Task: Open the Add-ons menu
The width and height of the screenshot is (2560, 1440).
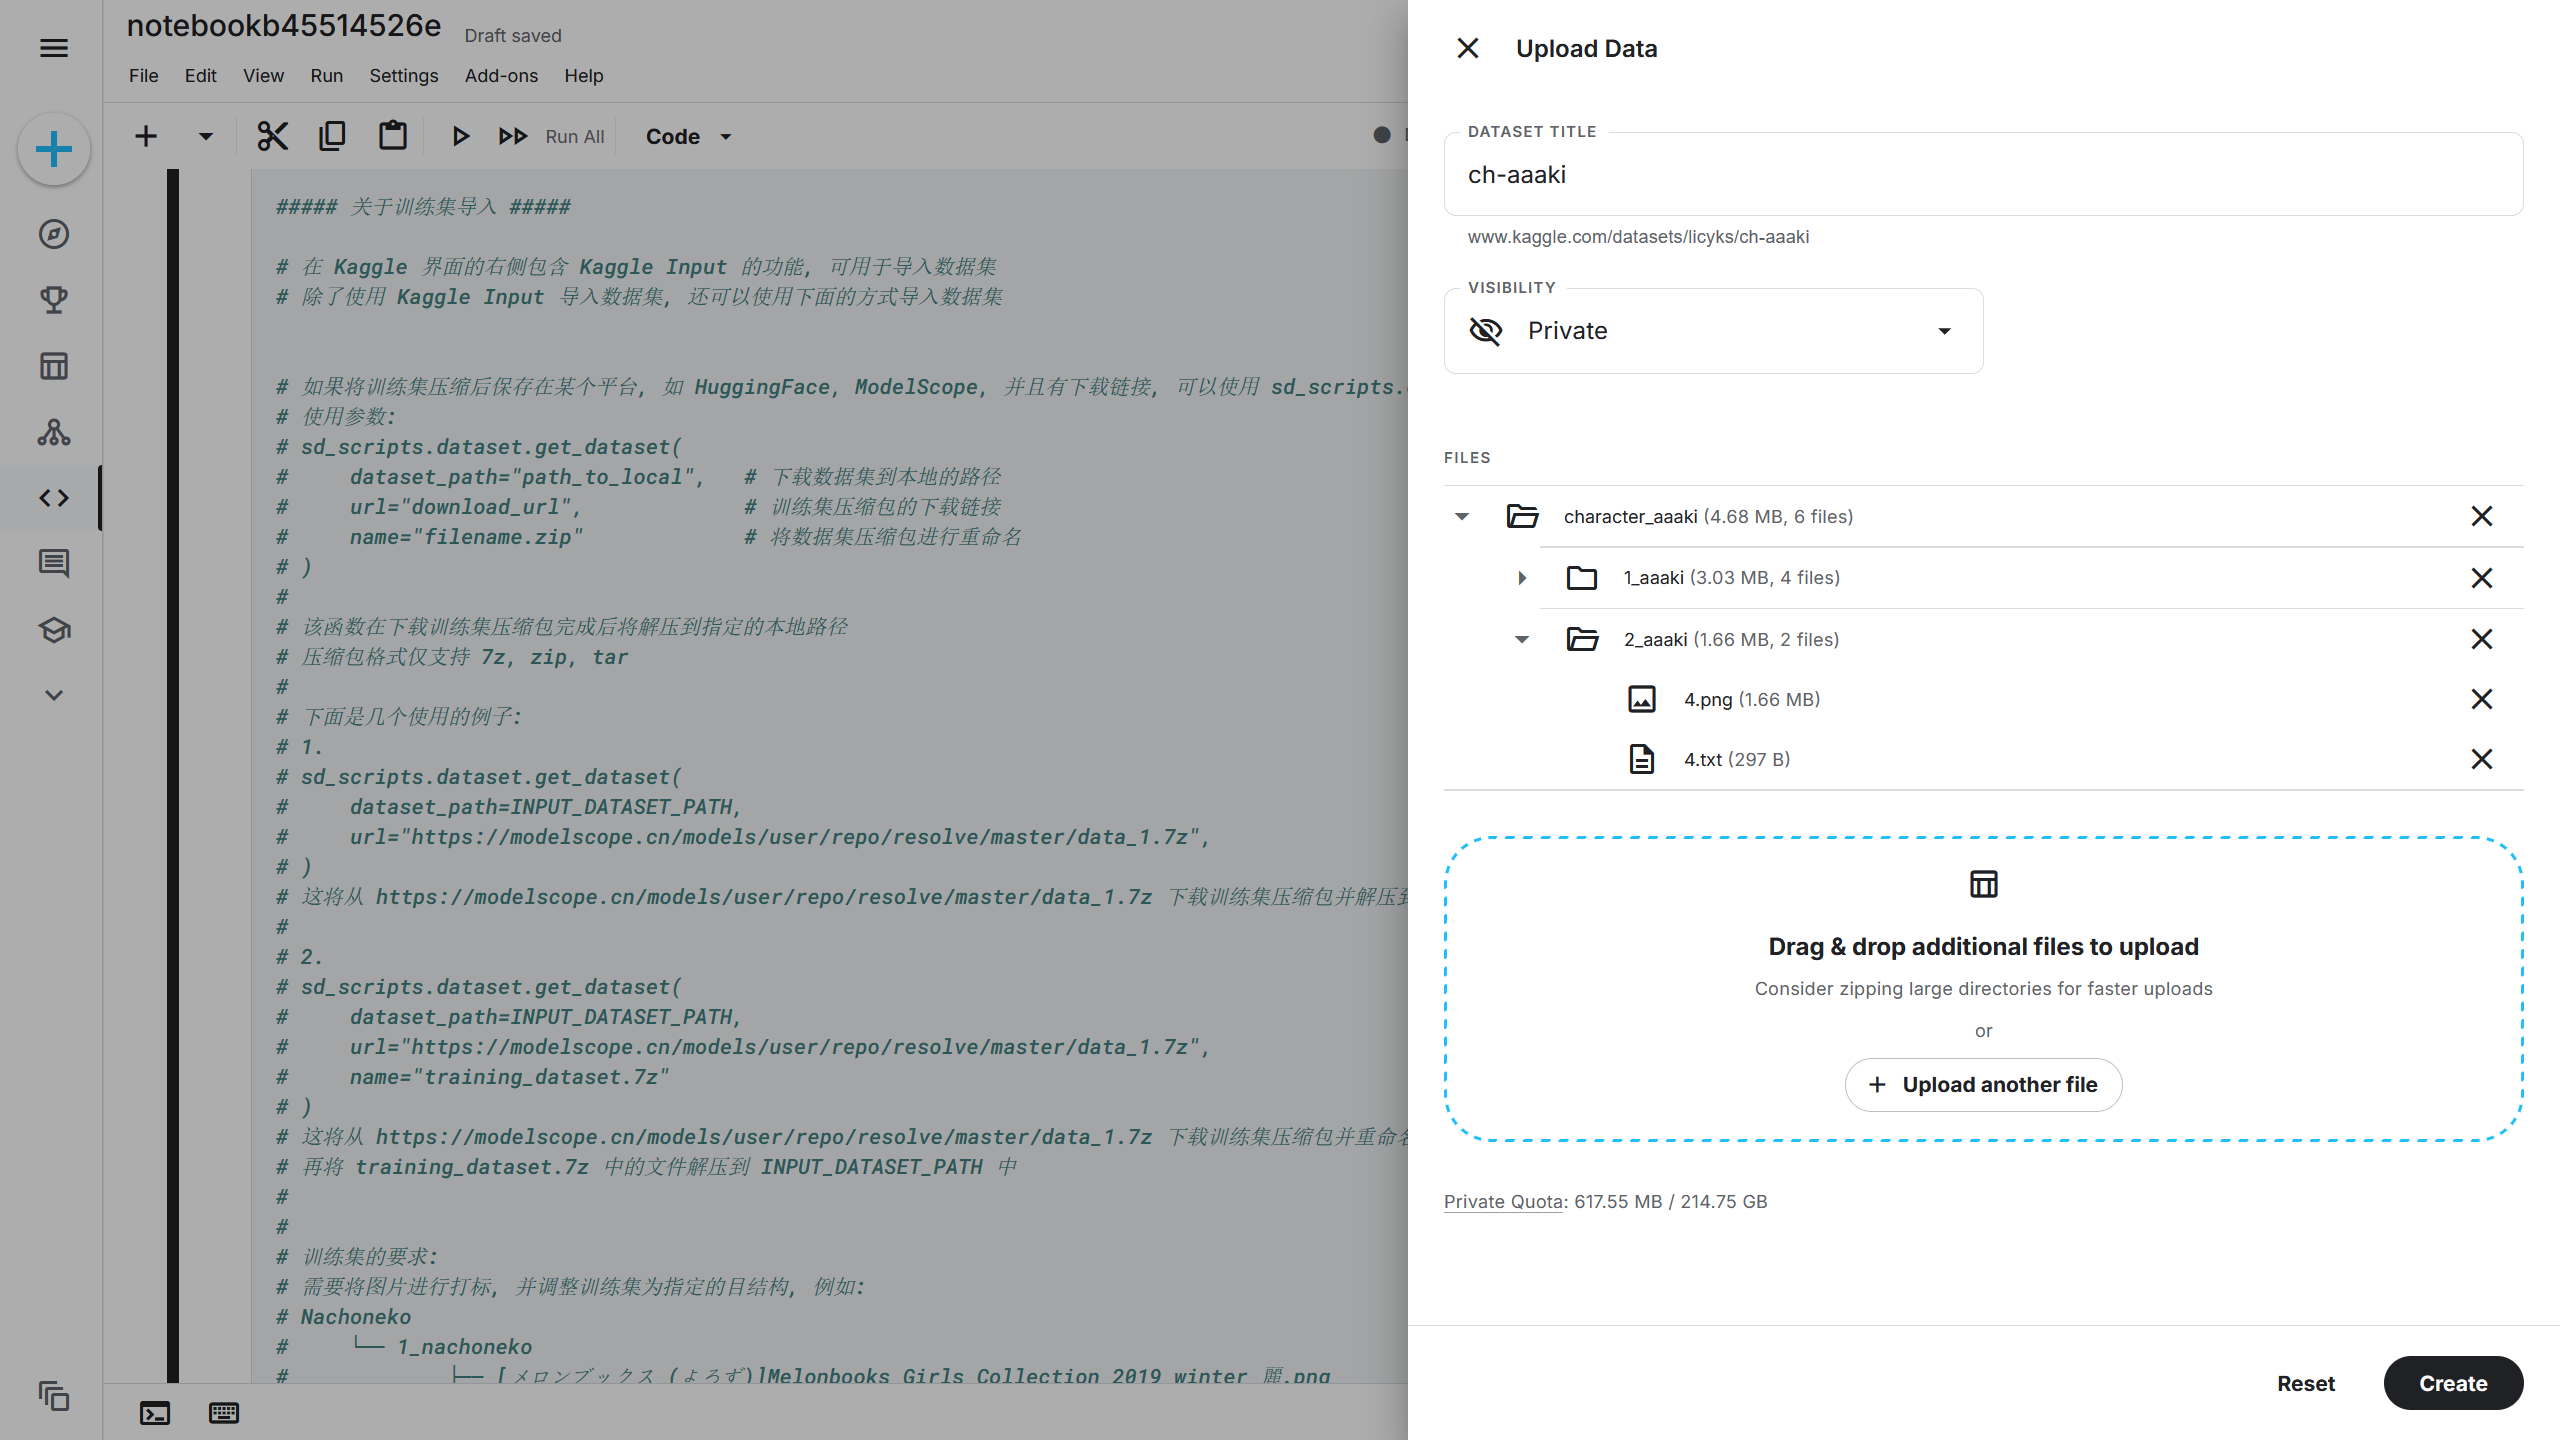Action: tap(501, 76)
